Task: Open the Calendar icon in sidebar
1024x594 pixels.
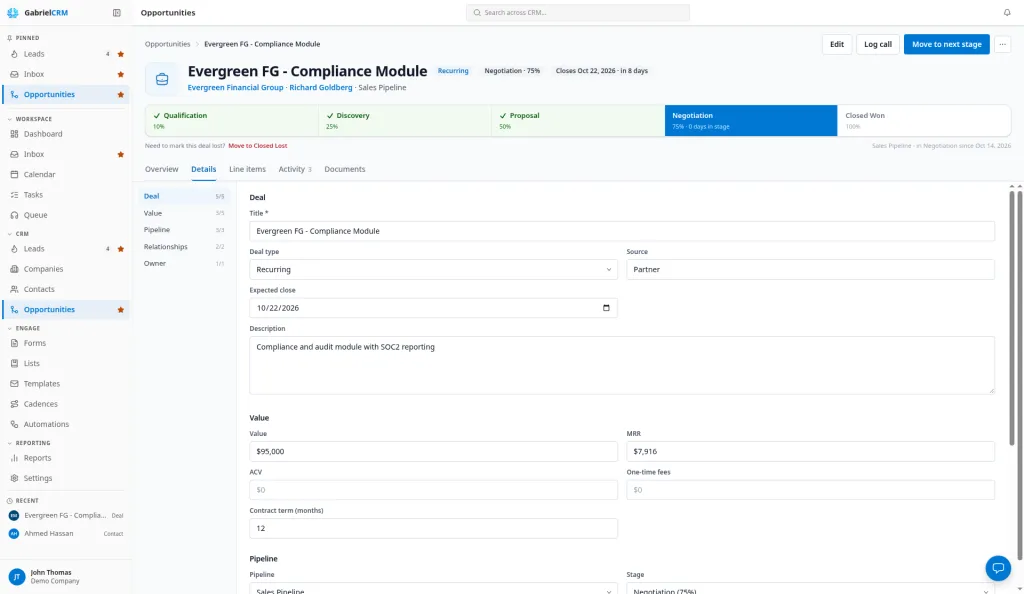Action: (14, 174)
